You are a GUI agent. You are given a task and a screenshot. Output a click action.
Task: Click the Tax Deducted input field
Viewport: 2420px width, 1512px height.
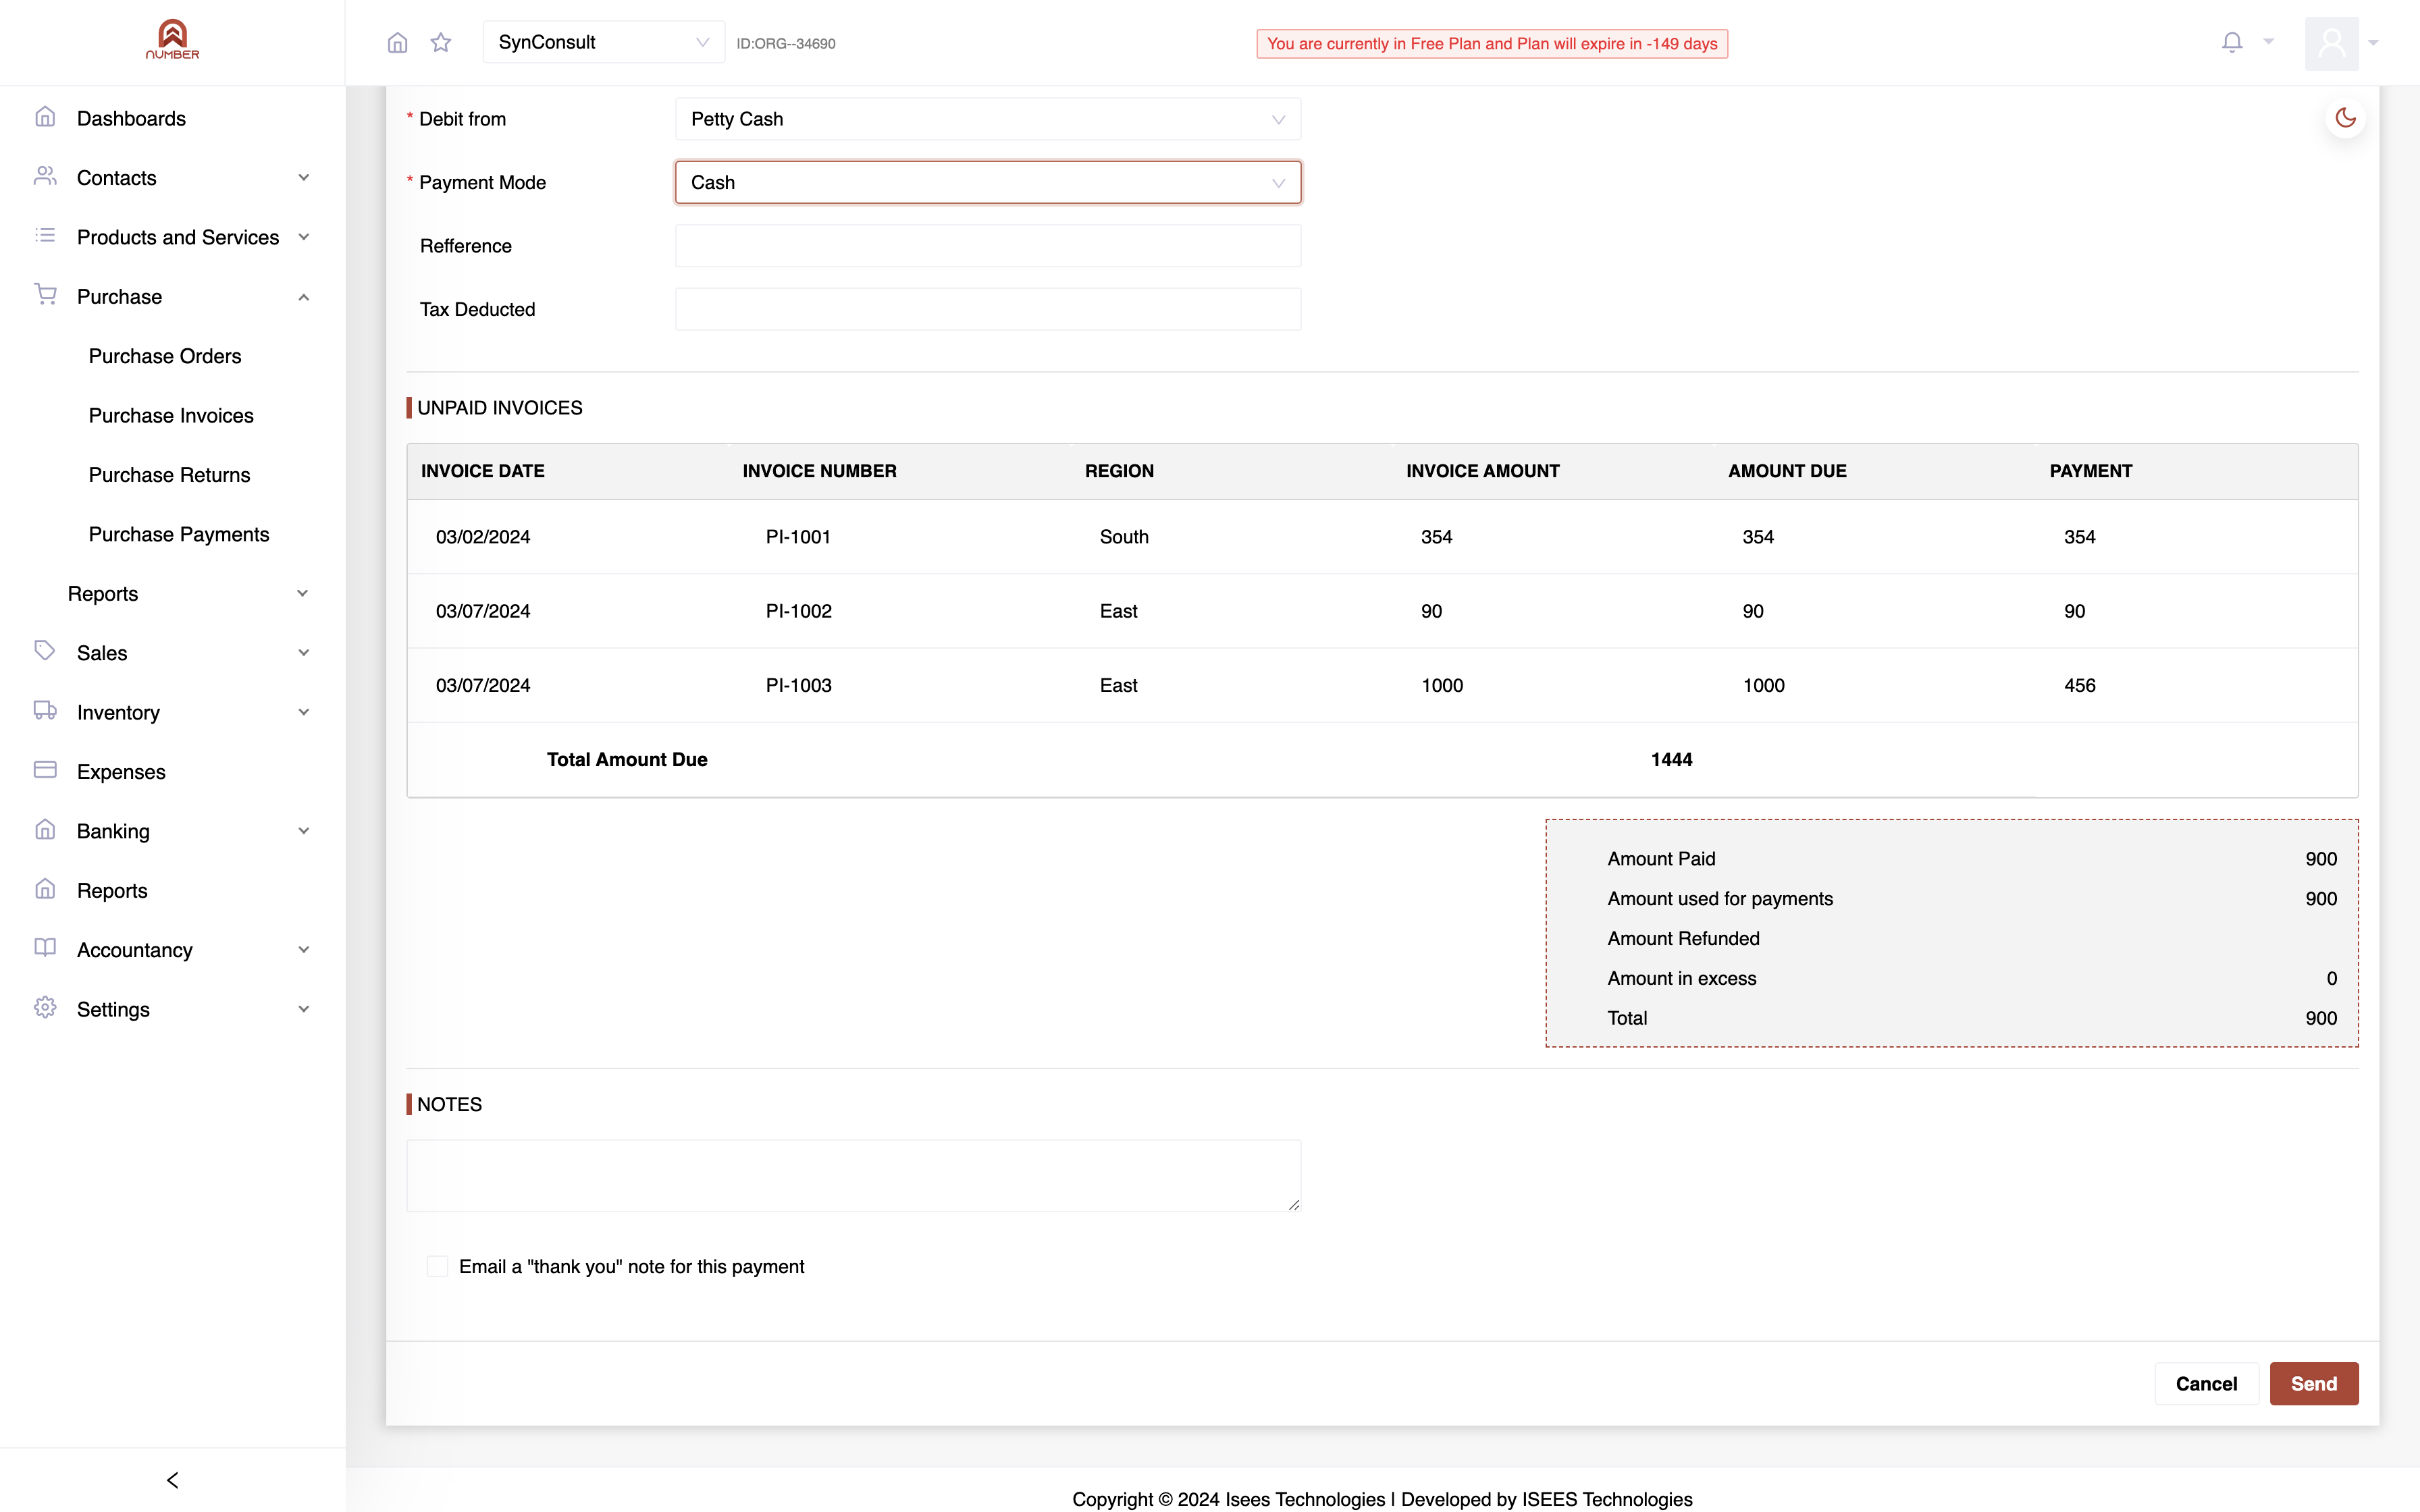pos(988,309)
